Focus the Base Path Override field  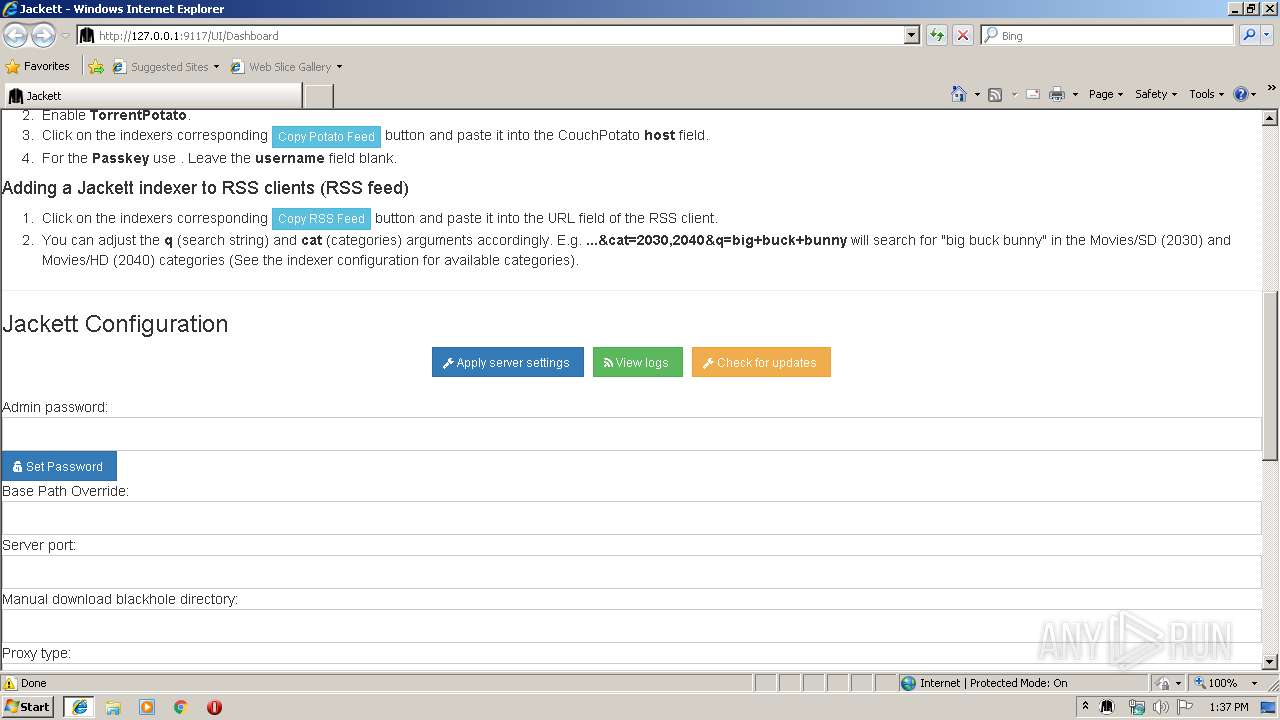click(632, 518)
